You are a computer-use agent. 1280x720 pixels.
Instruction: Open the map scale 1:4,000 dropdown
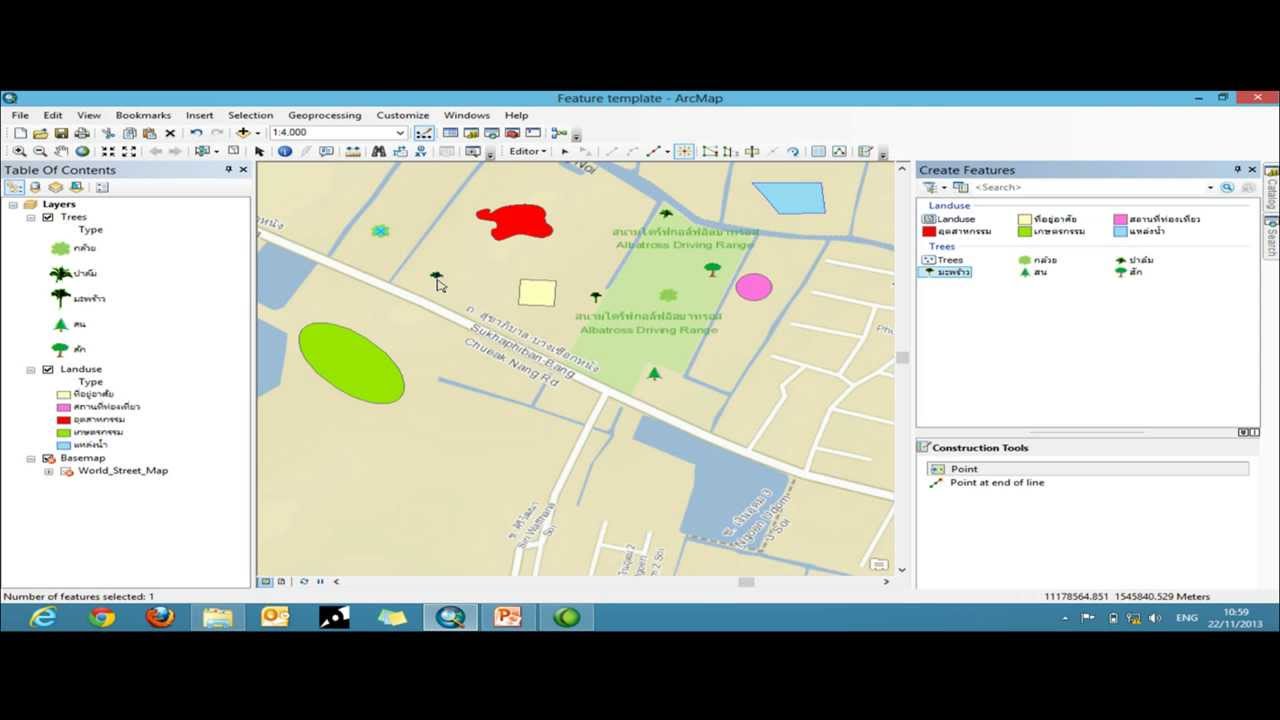click(400, 133)
